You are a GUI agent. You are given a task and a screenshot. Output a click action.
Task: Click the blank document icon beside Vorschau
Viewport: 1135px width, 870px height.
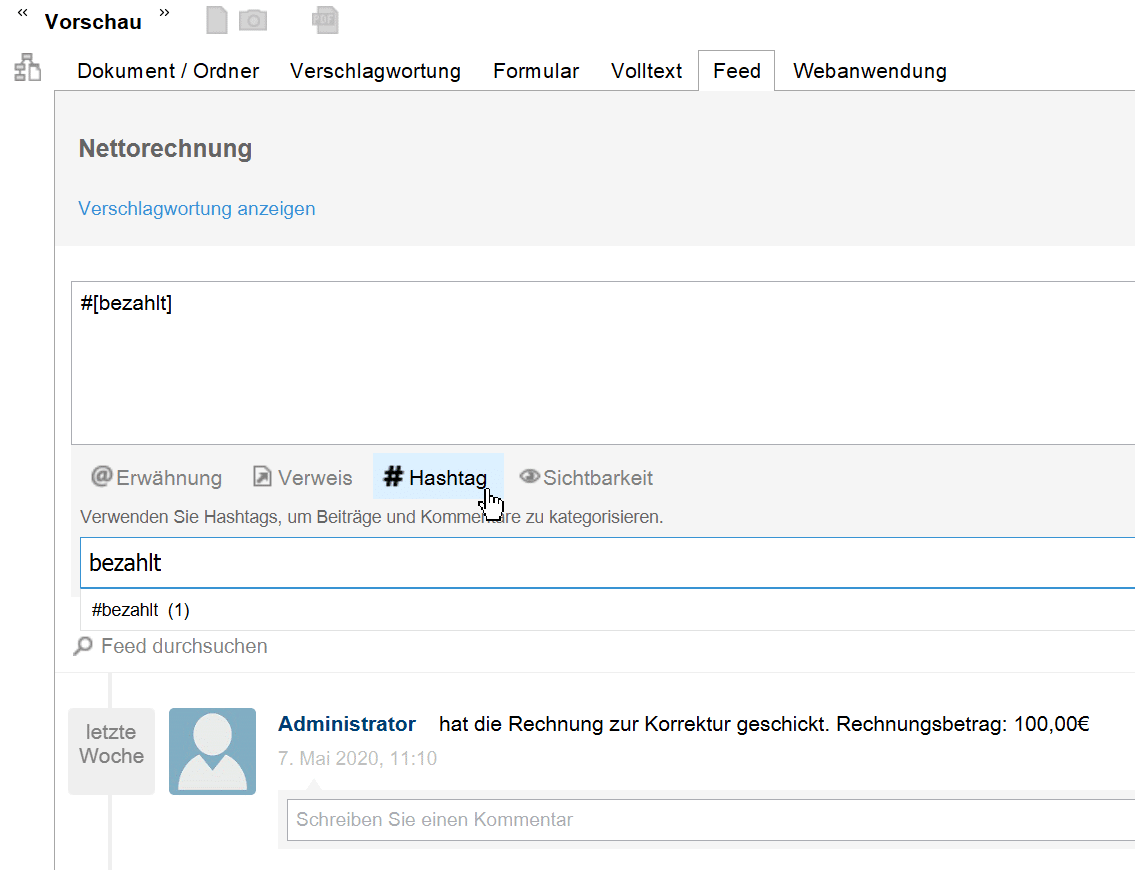[216, 19]
